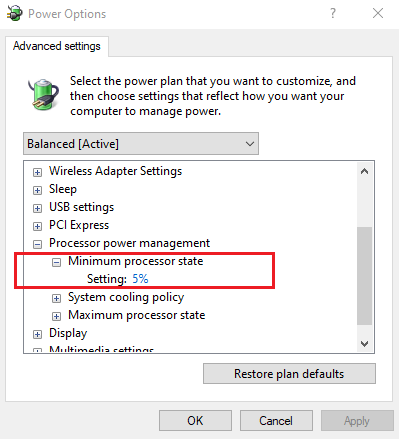Expand the Display tree node

coord(37,334)
